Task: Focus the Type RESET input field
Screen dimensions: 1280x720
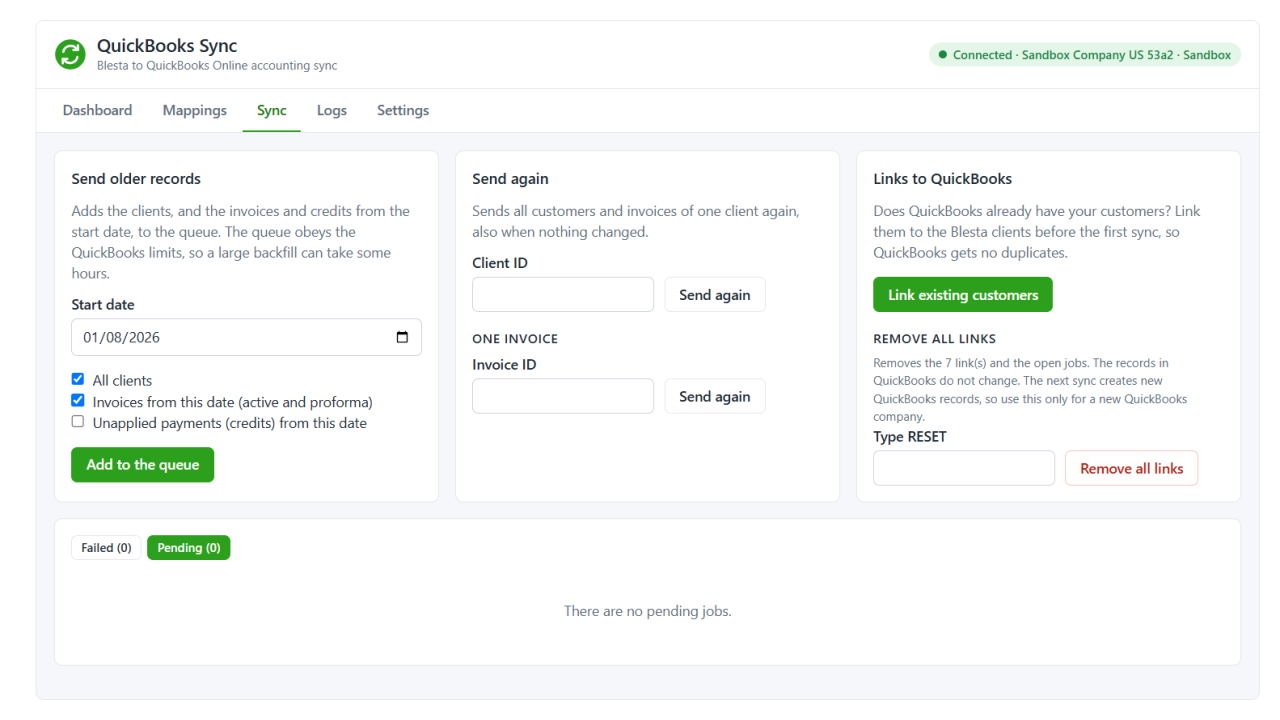Action: (x=964, y=469)
